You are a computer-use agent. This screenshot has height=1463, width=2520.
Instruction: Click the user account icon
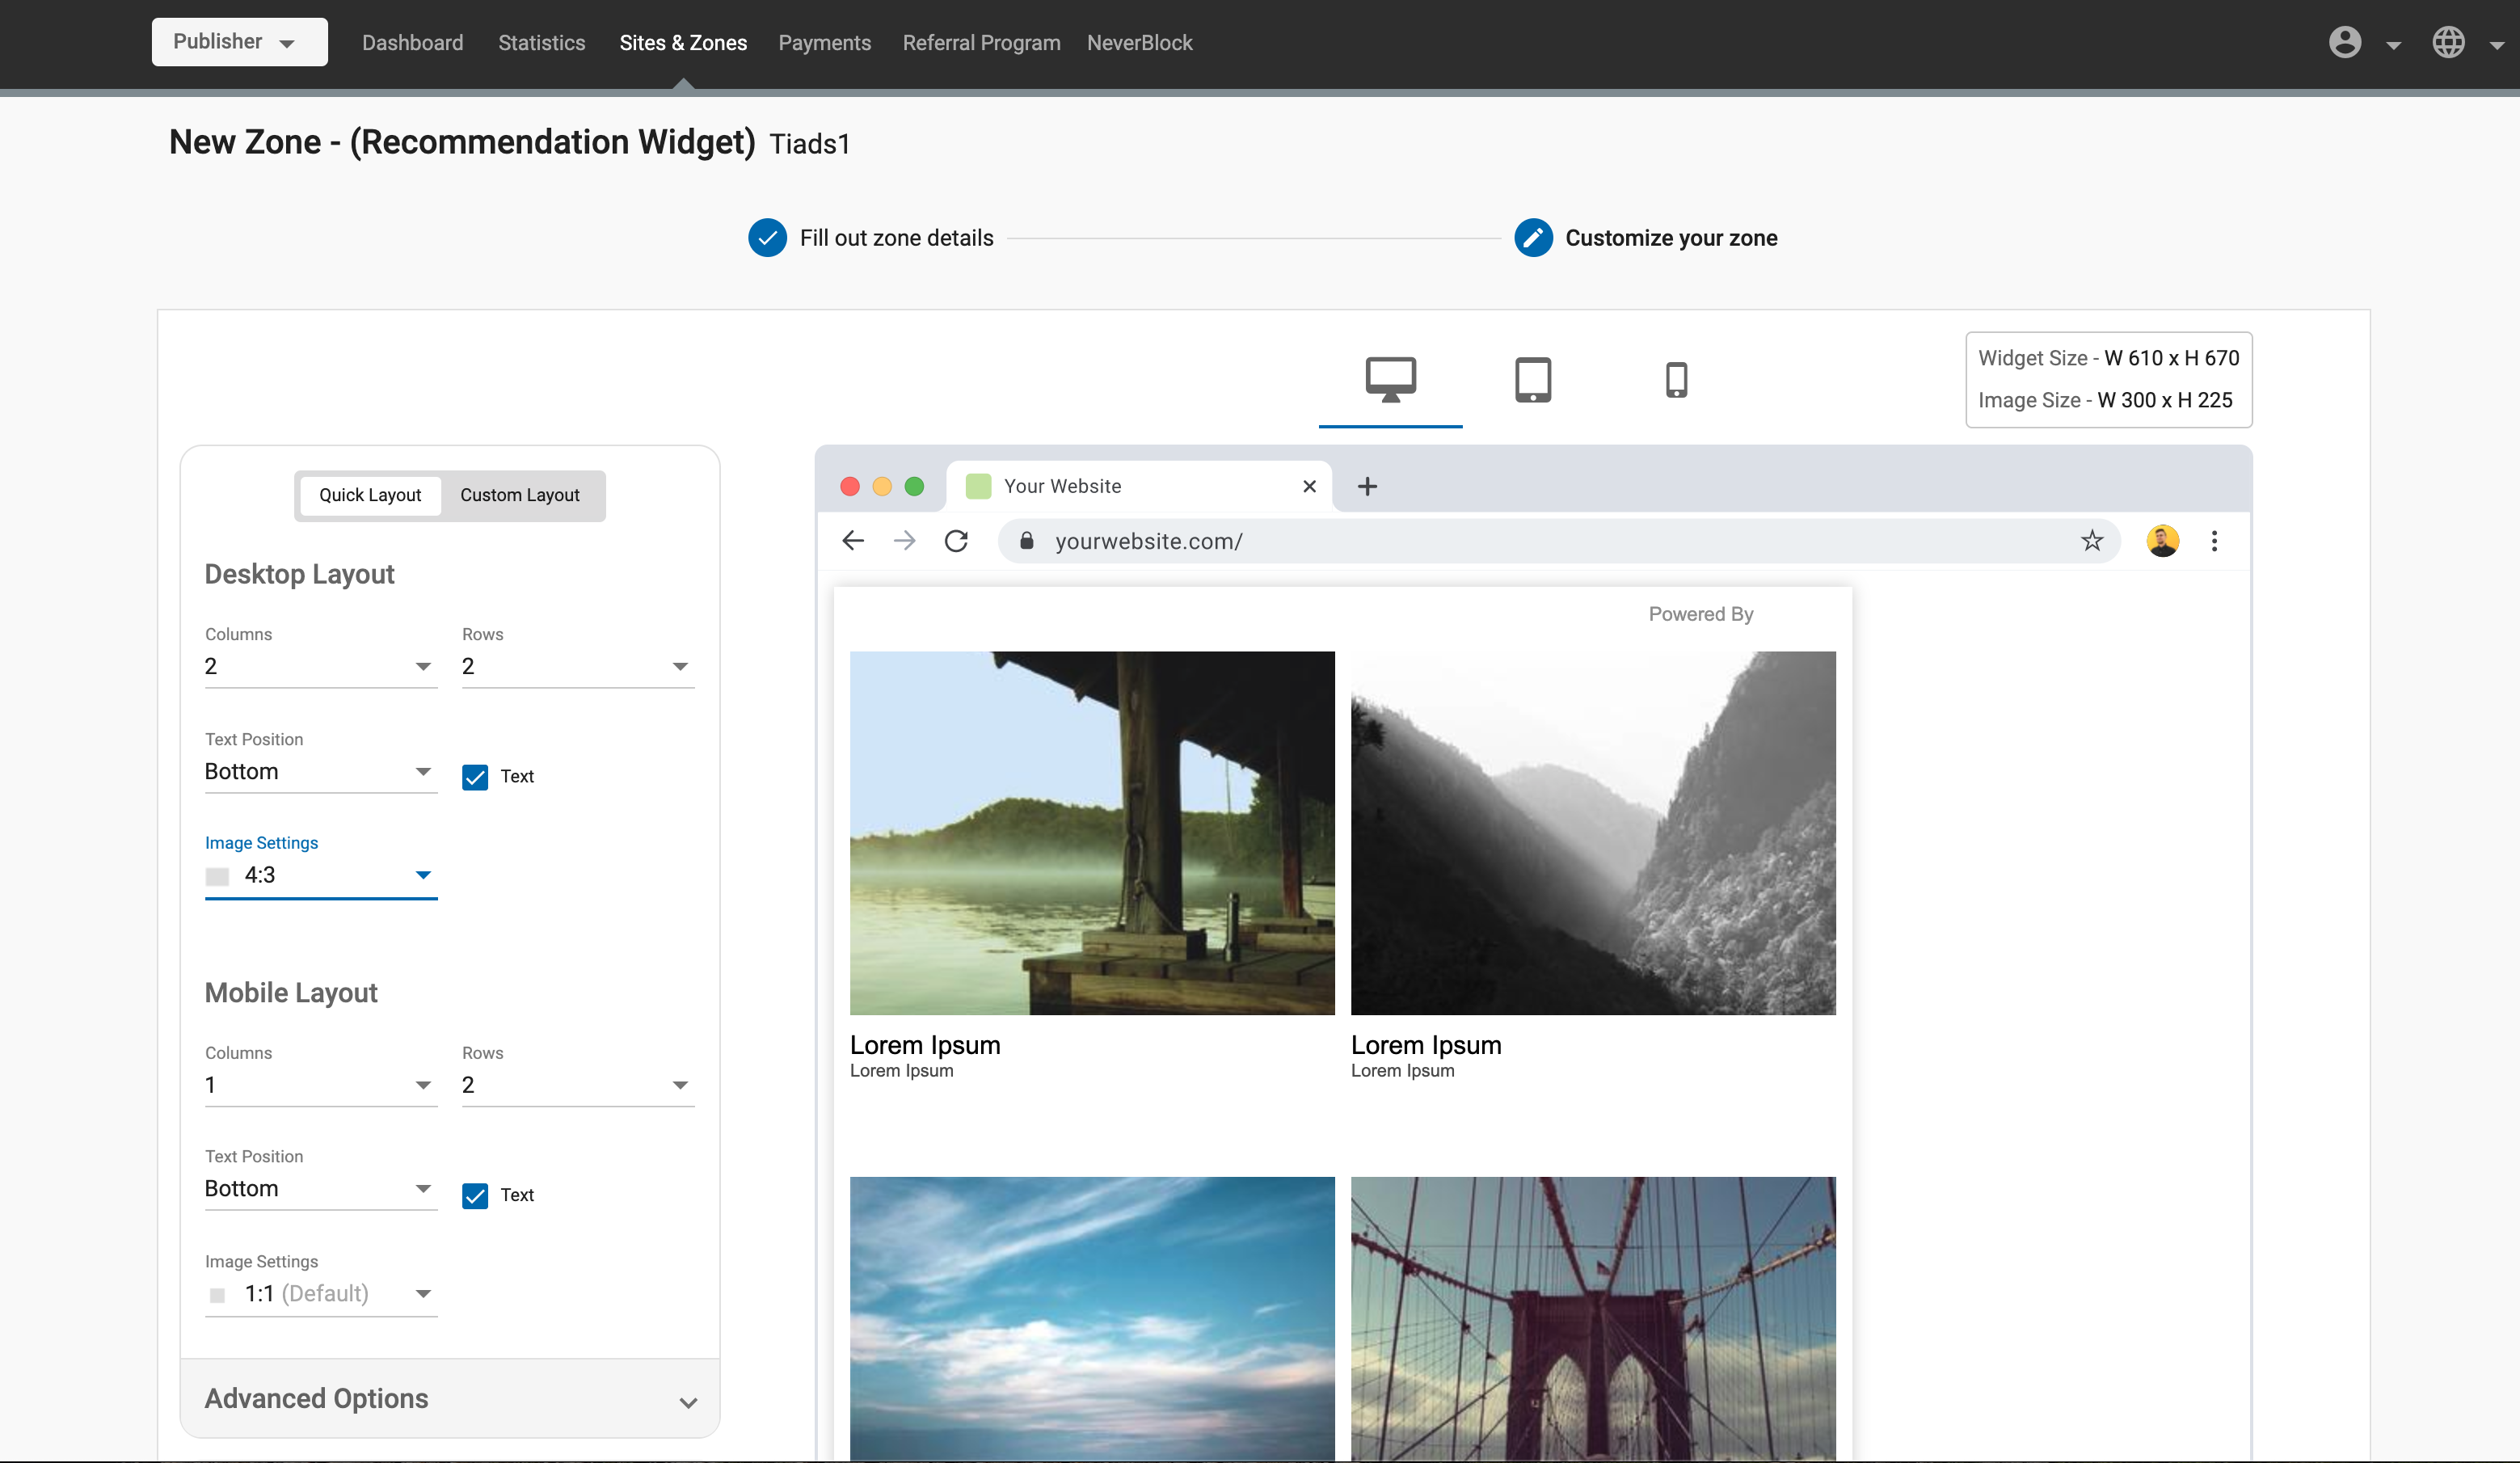2345,42
